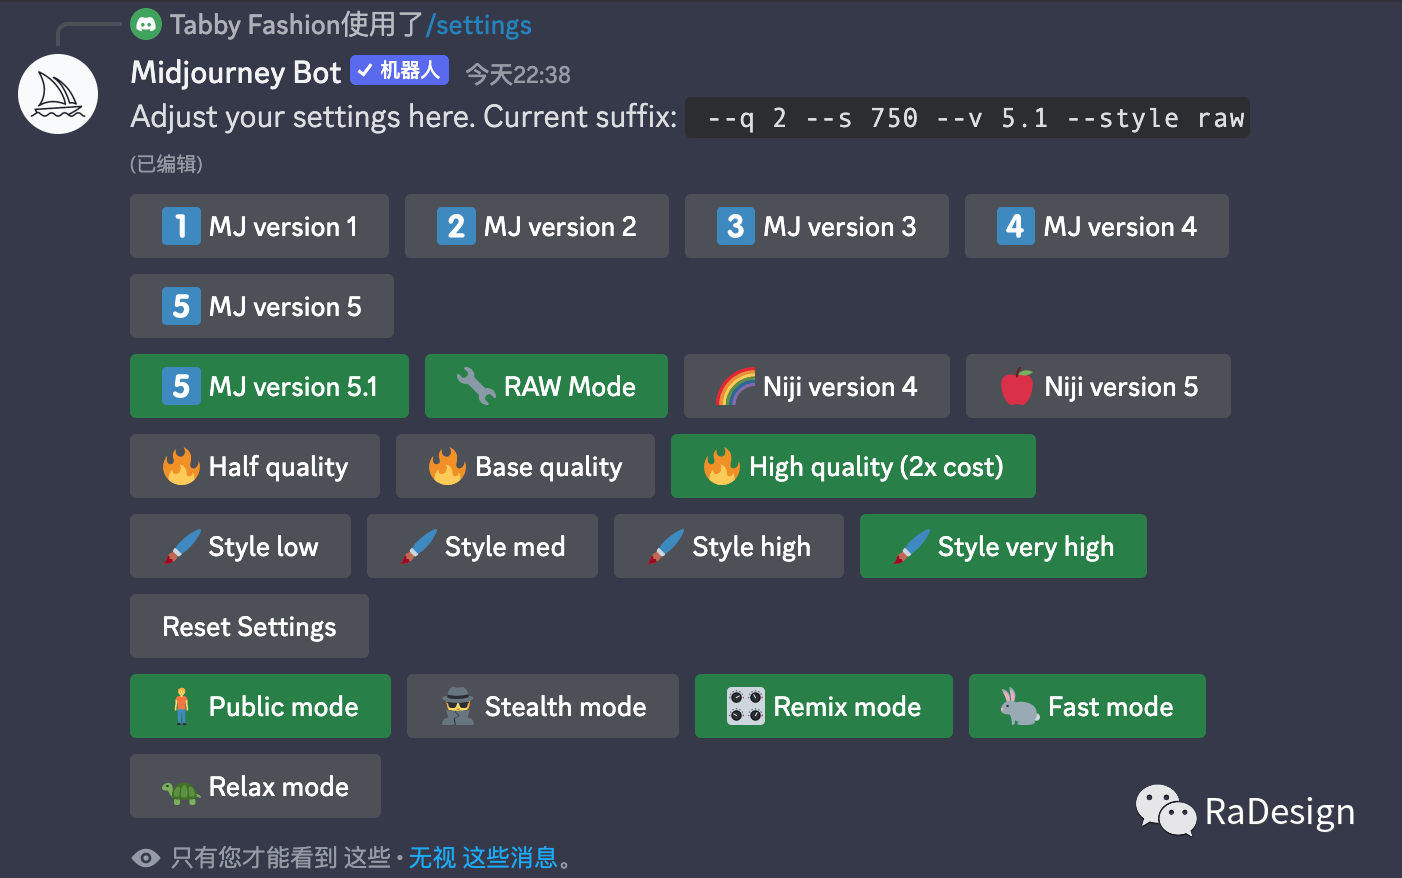The height and width of the screenshot is (878, 1402).
Task: Select the suffix text "--q 2 --s 750 --v 5.1 --style raw"
Action: point(967,118)
